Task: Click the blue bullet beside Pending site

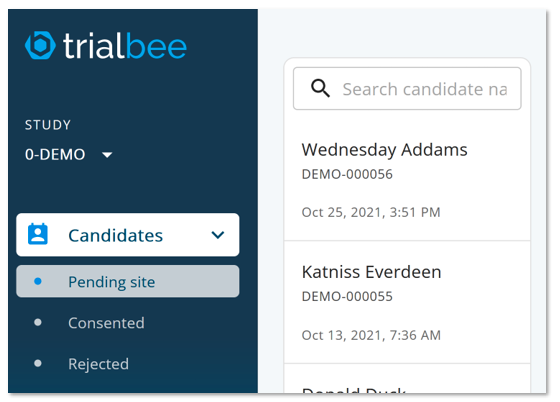Action: click(38, 281)
